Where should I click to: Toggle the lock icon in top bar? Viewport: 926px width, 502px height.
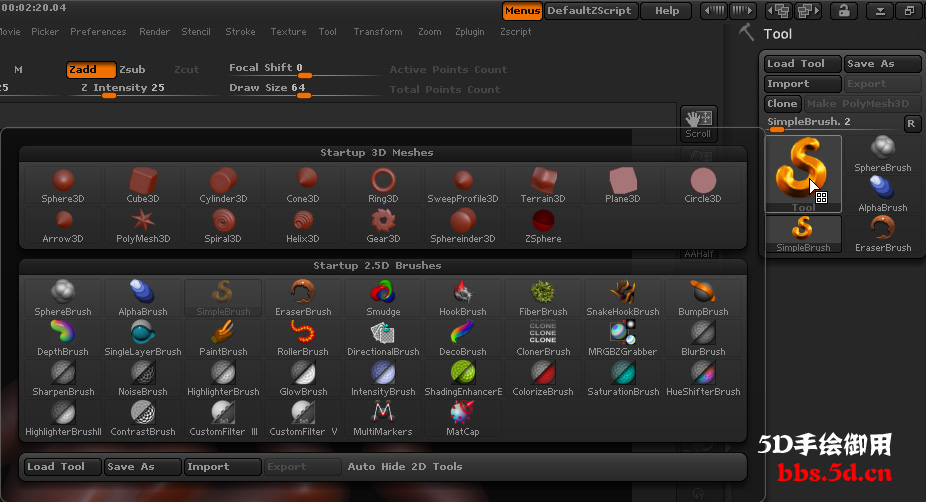(845, 11)
